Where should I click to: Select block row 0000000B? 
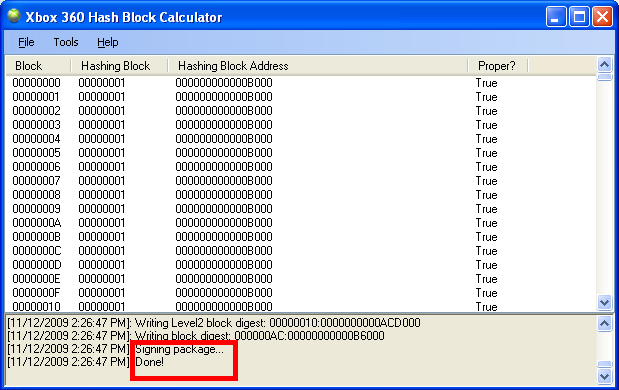[301, 237]
